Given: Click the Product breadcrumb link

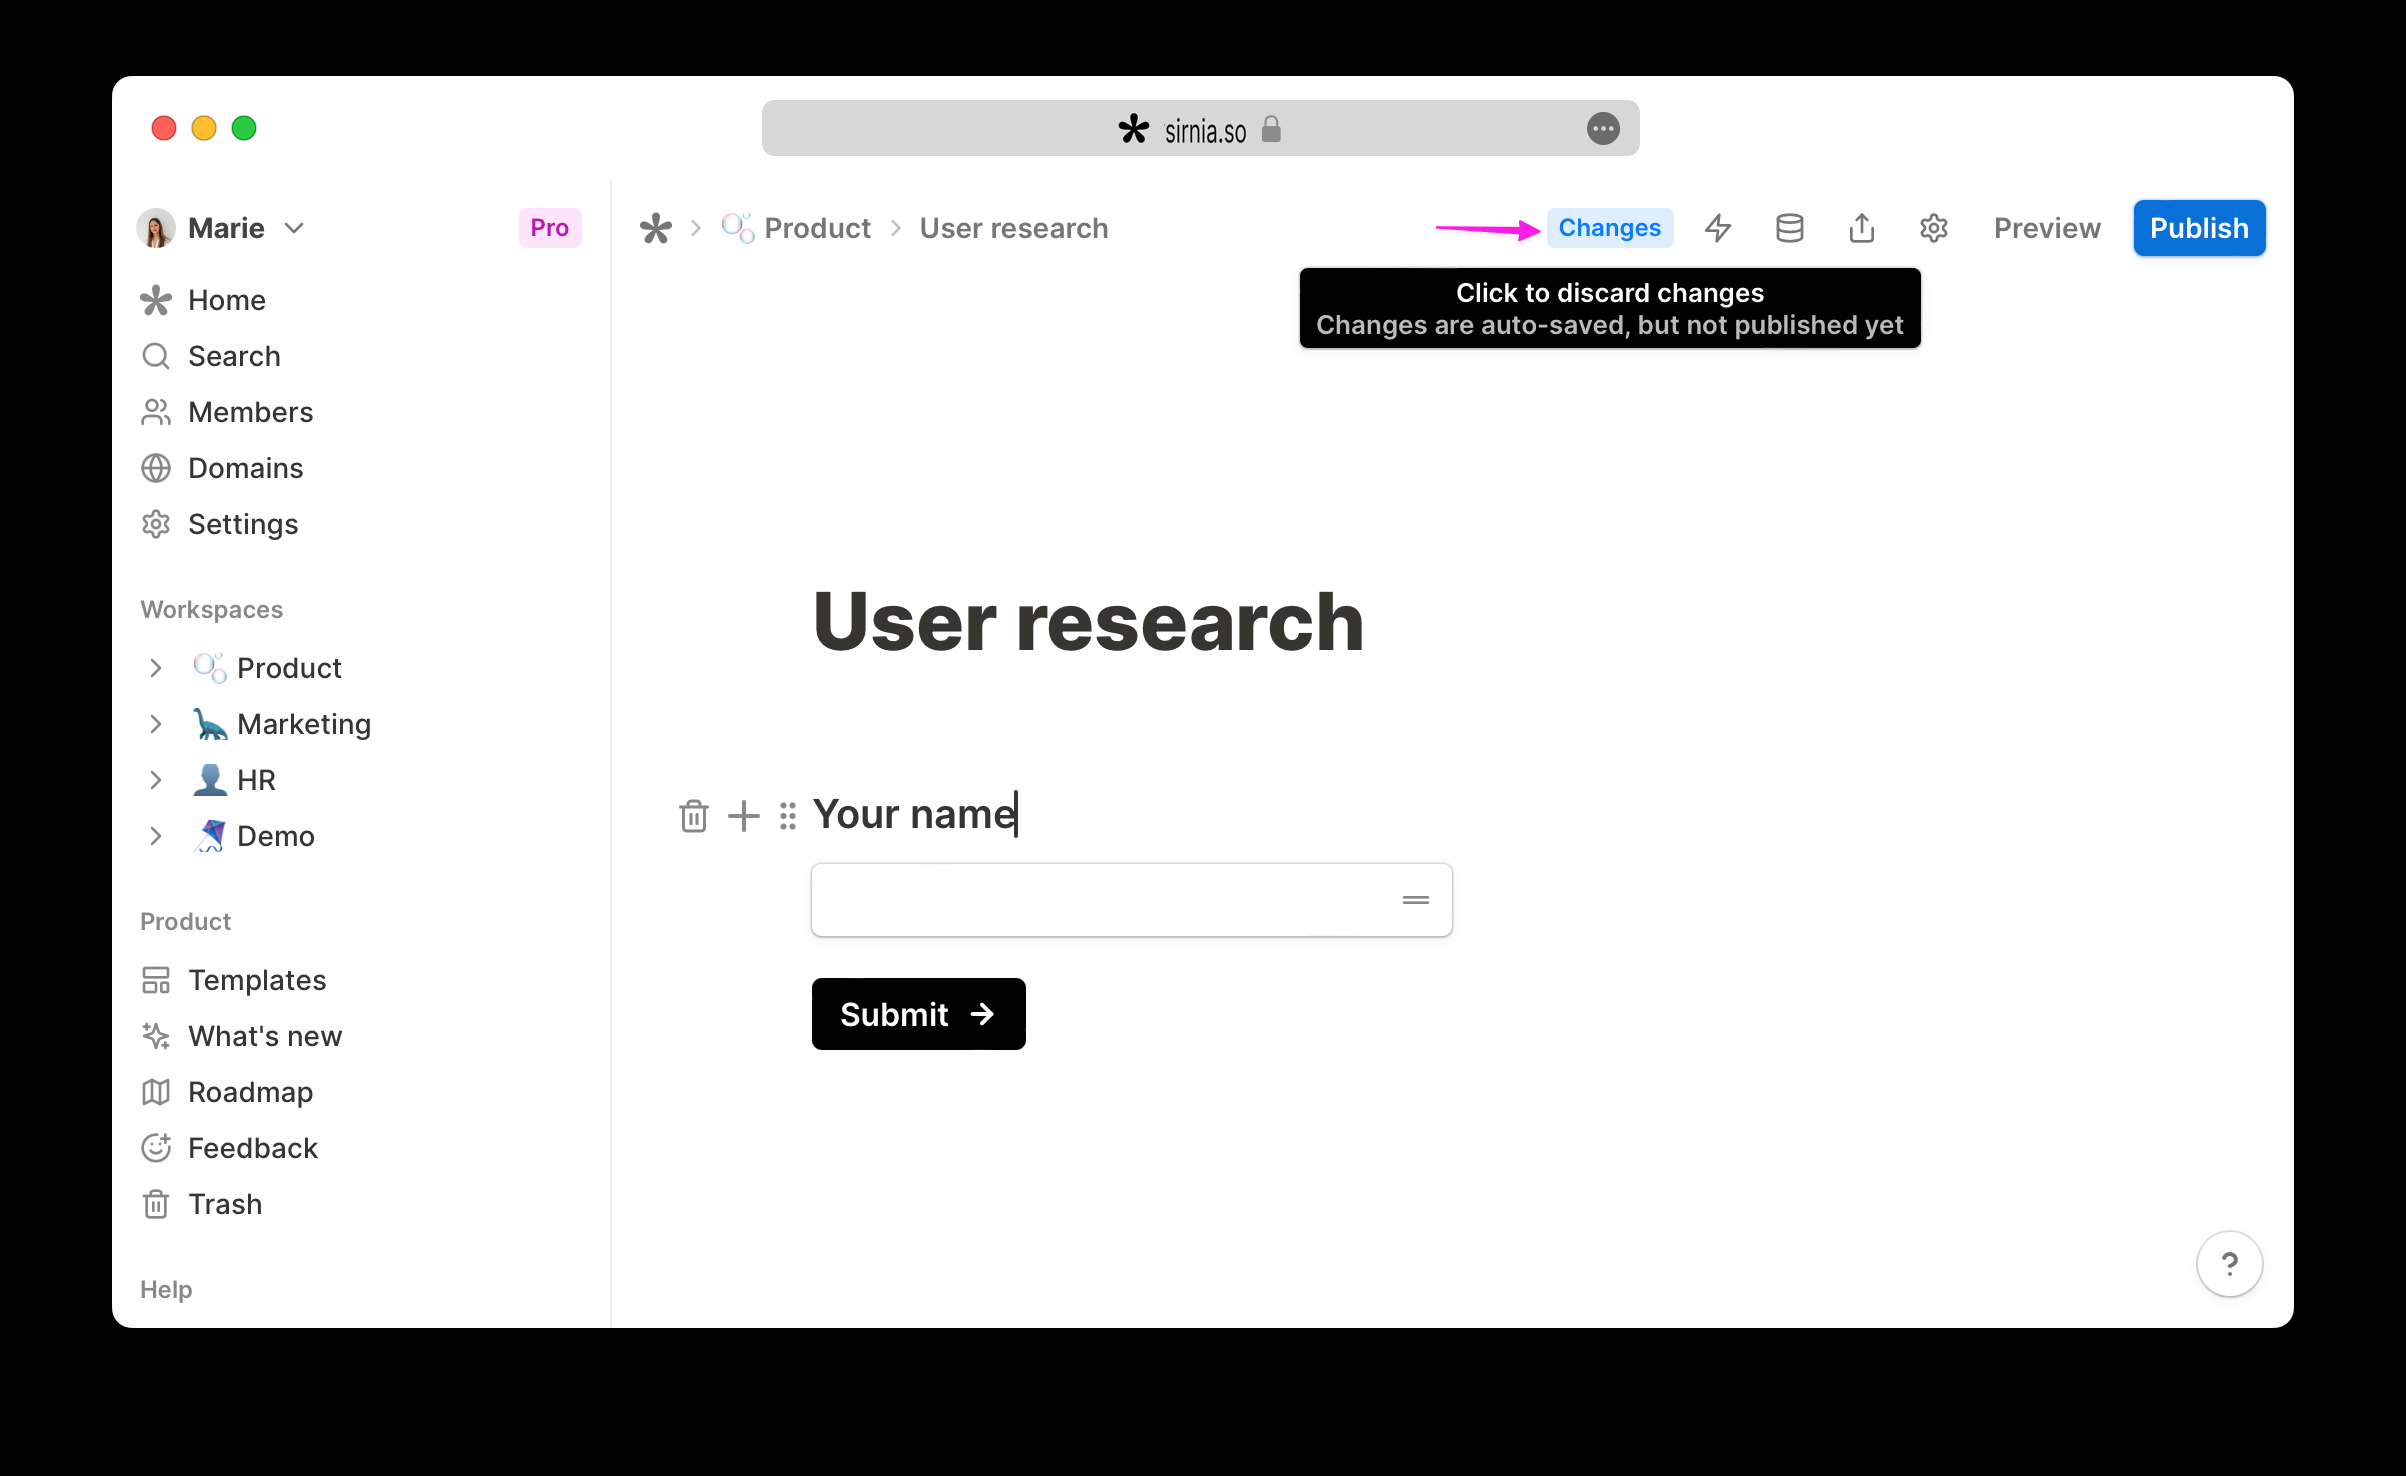Looking at the screenshot, I should (x=817, y=228).
